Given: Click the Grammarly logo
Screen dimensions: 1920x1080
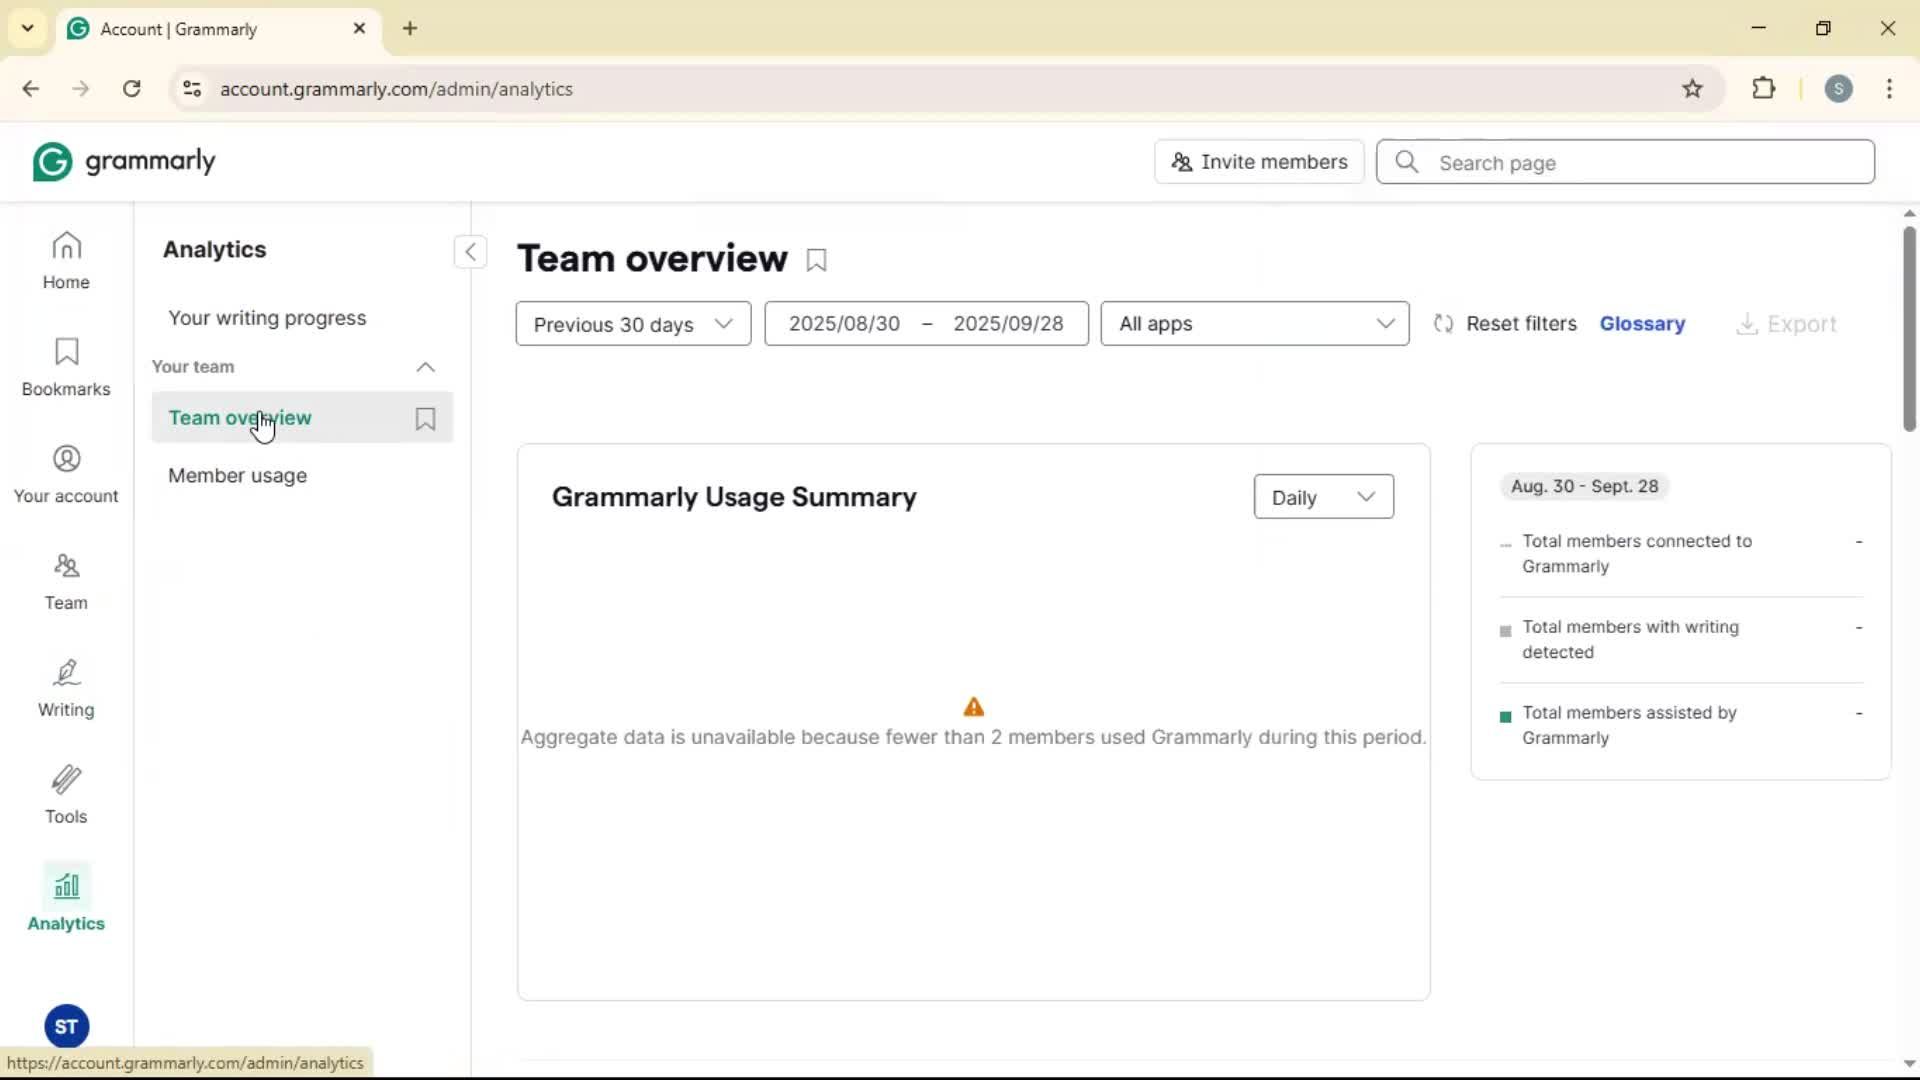Looking at the screenshot, I should pyautogui.click(x=124, y=162).
